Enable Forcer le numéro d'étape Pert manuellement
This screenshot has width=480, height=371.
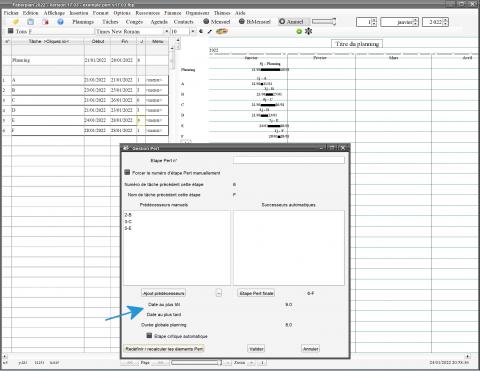tap(127, 172)
